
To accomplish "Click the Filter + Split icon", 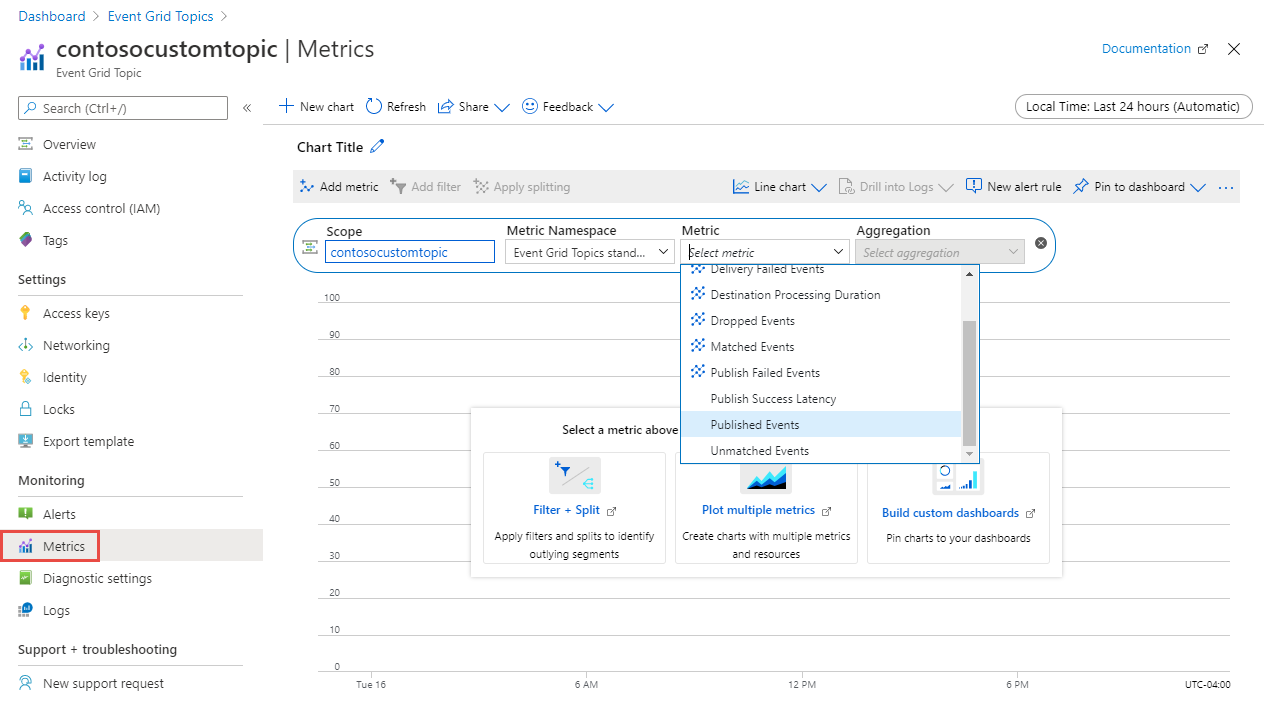I will click(574, 475).
